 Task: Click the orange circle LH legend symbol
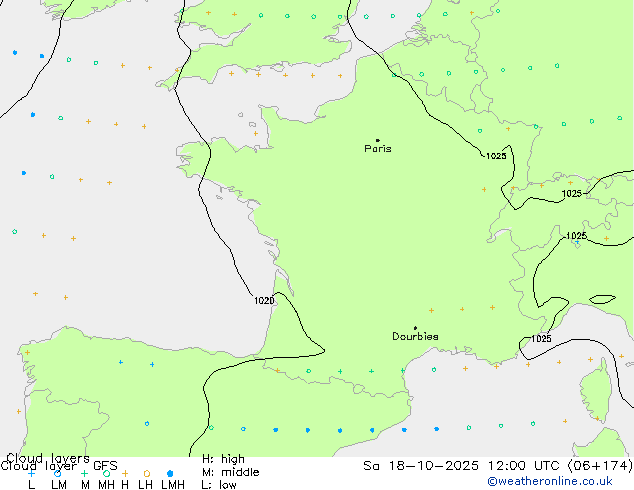point(147,473)
